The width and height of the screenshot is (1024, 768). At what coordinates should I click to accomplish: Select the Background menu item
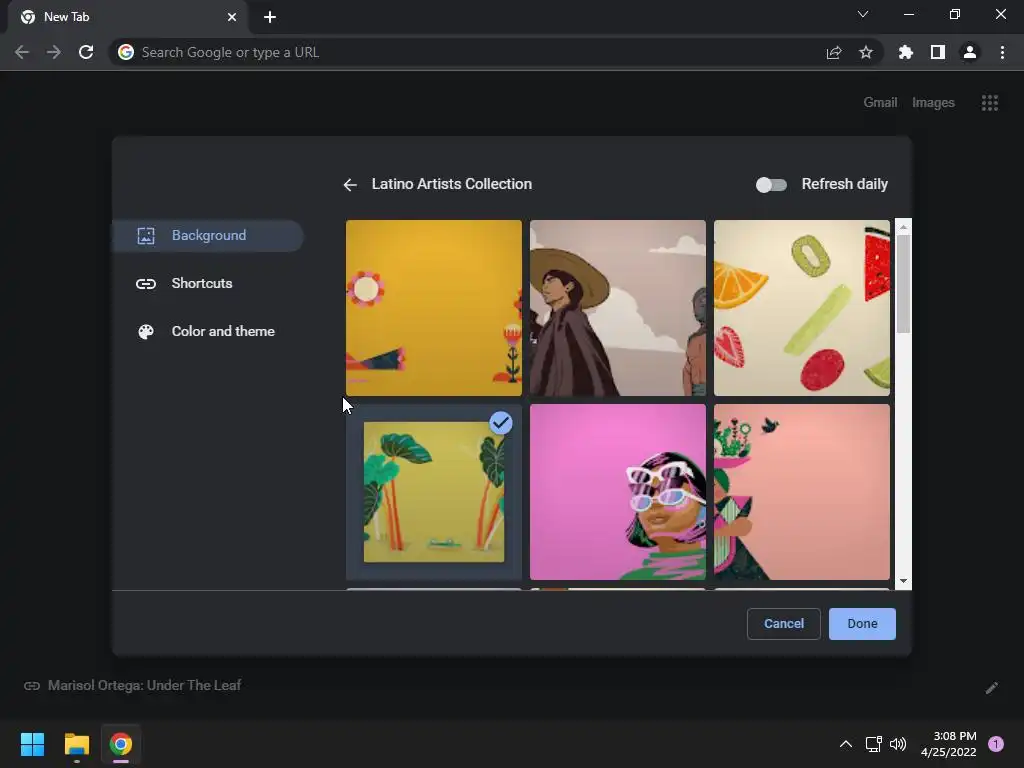(x=208, y=236)
